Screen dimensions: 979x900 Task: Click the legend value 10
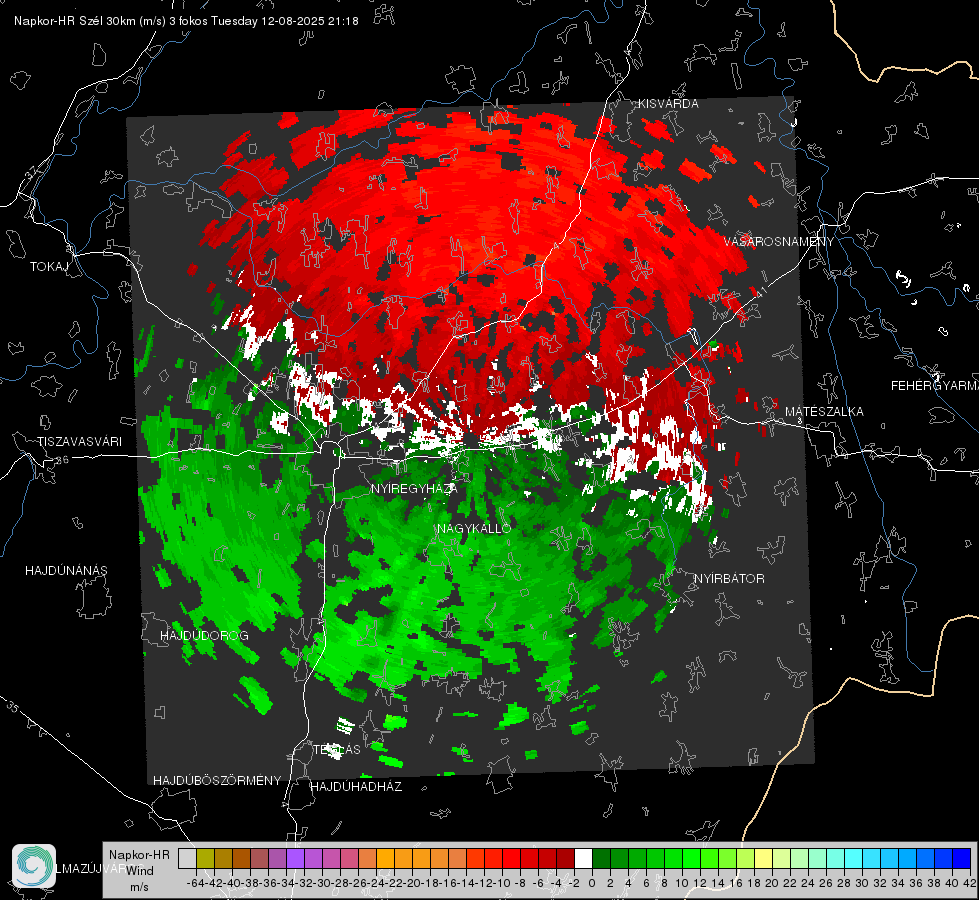(682, 883)
